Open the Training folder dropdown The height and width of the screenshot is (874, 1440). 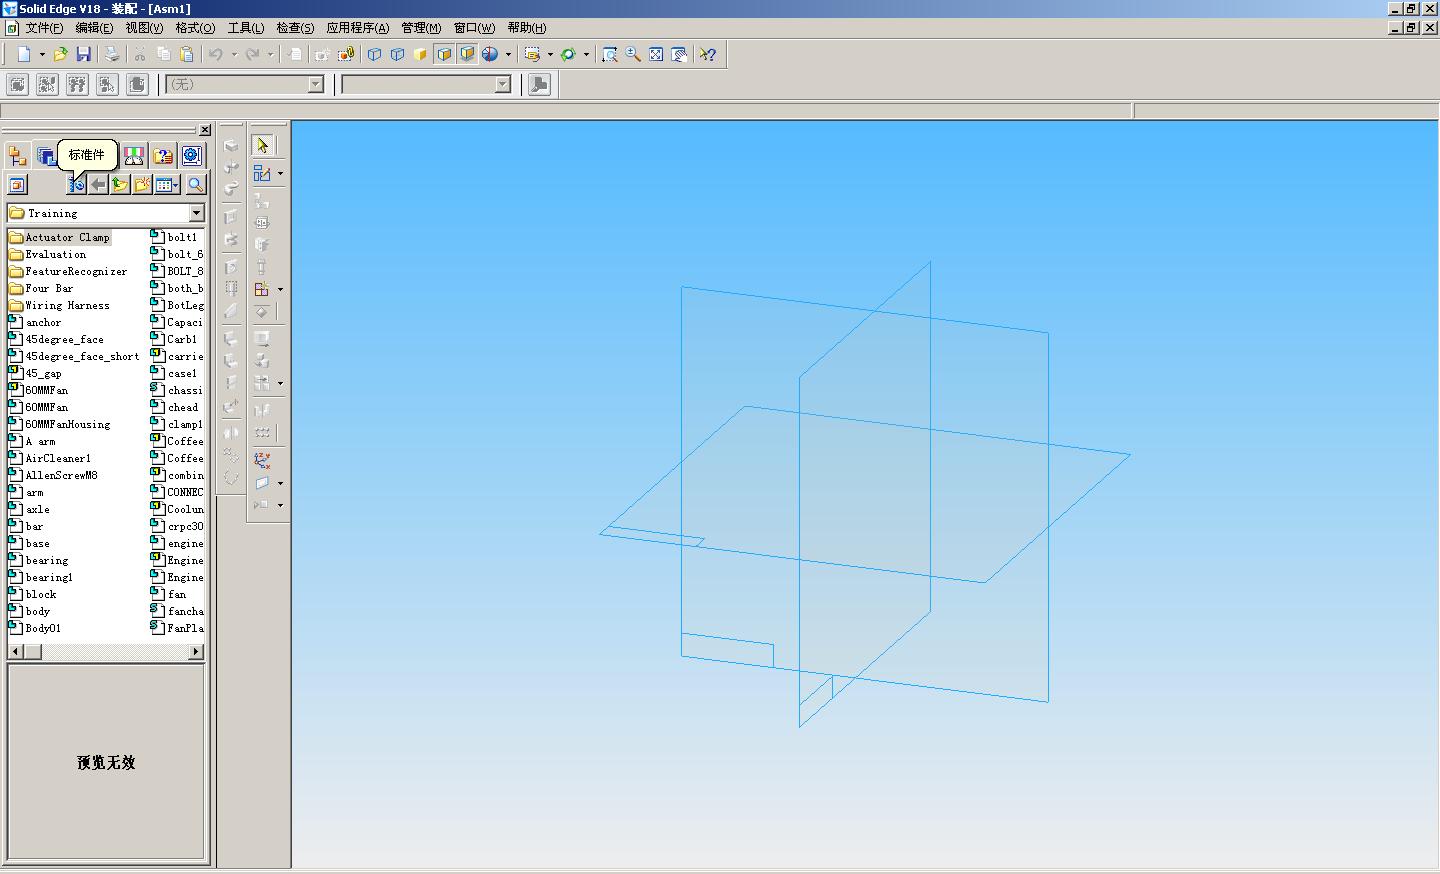[196, 213]
